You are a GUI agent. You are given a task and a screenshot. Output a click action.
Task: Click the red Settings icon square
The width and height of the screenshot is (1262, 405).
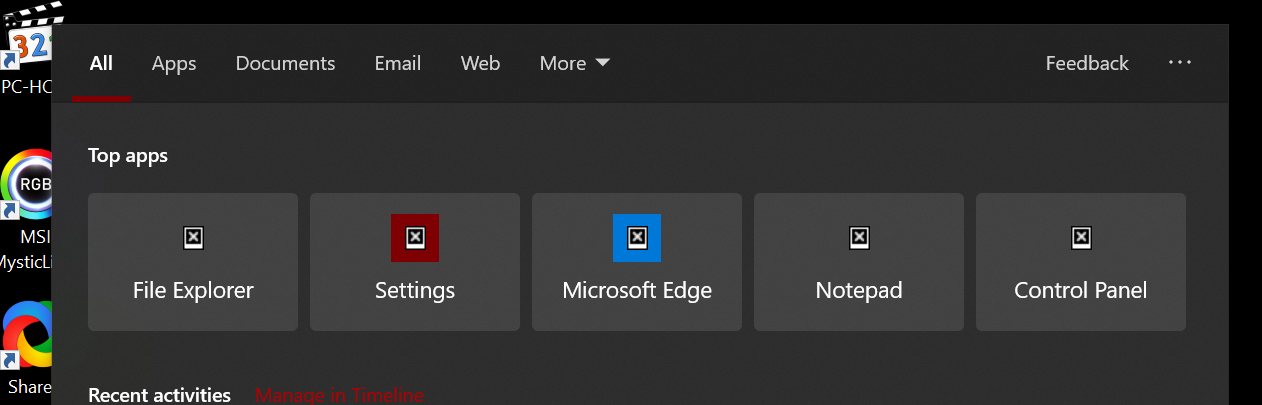[x=415, y=238]
